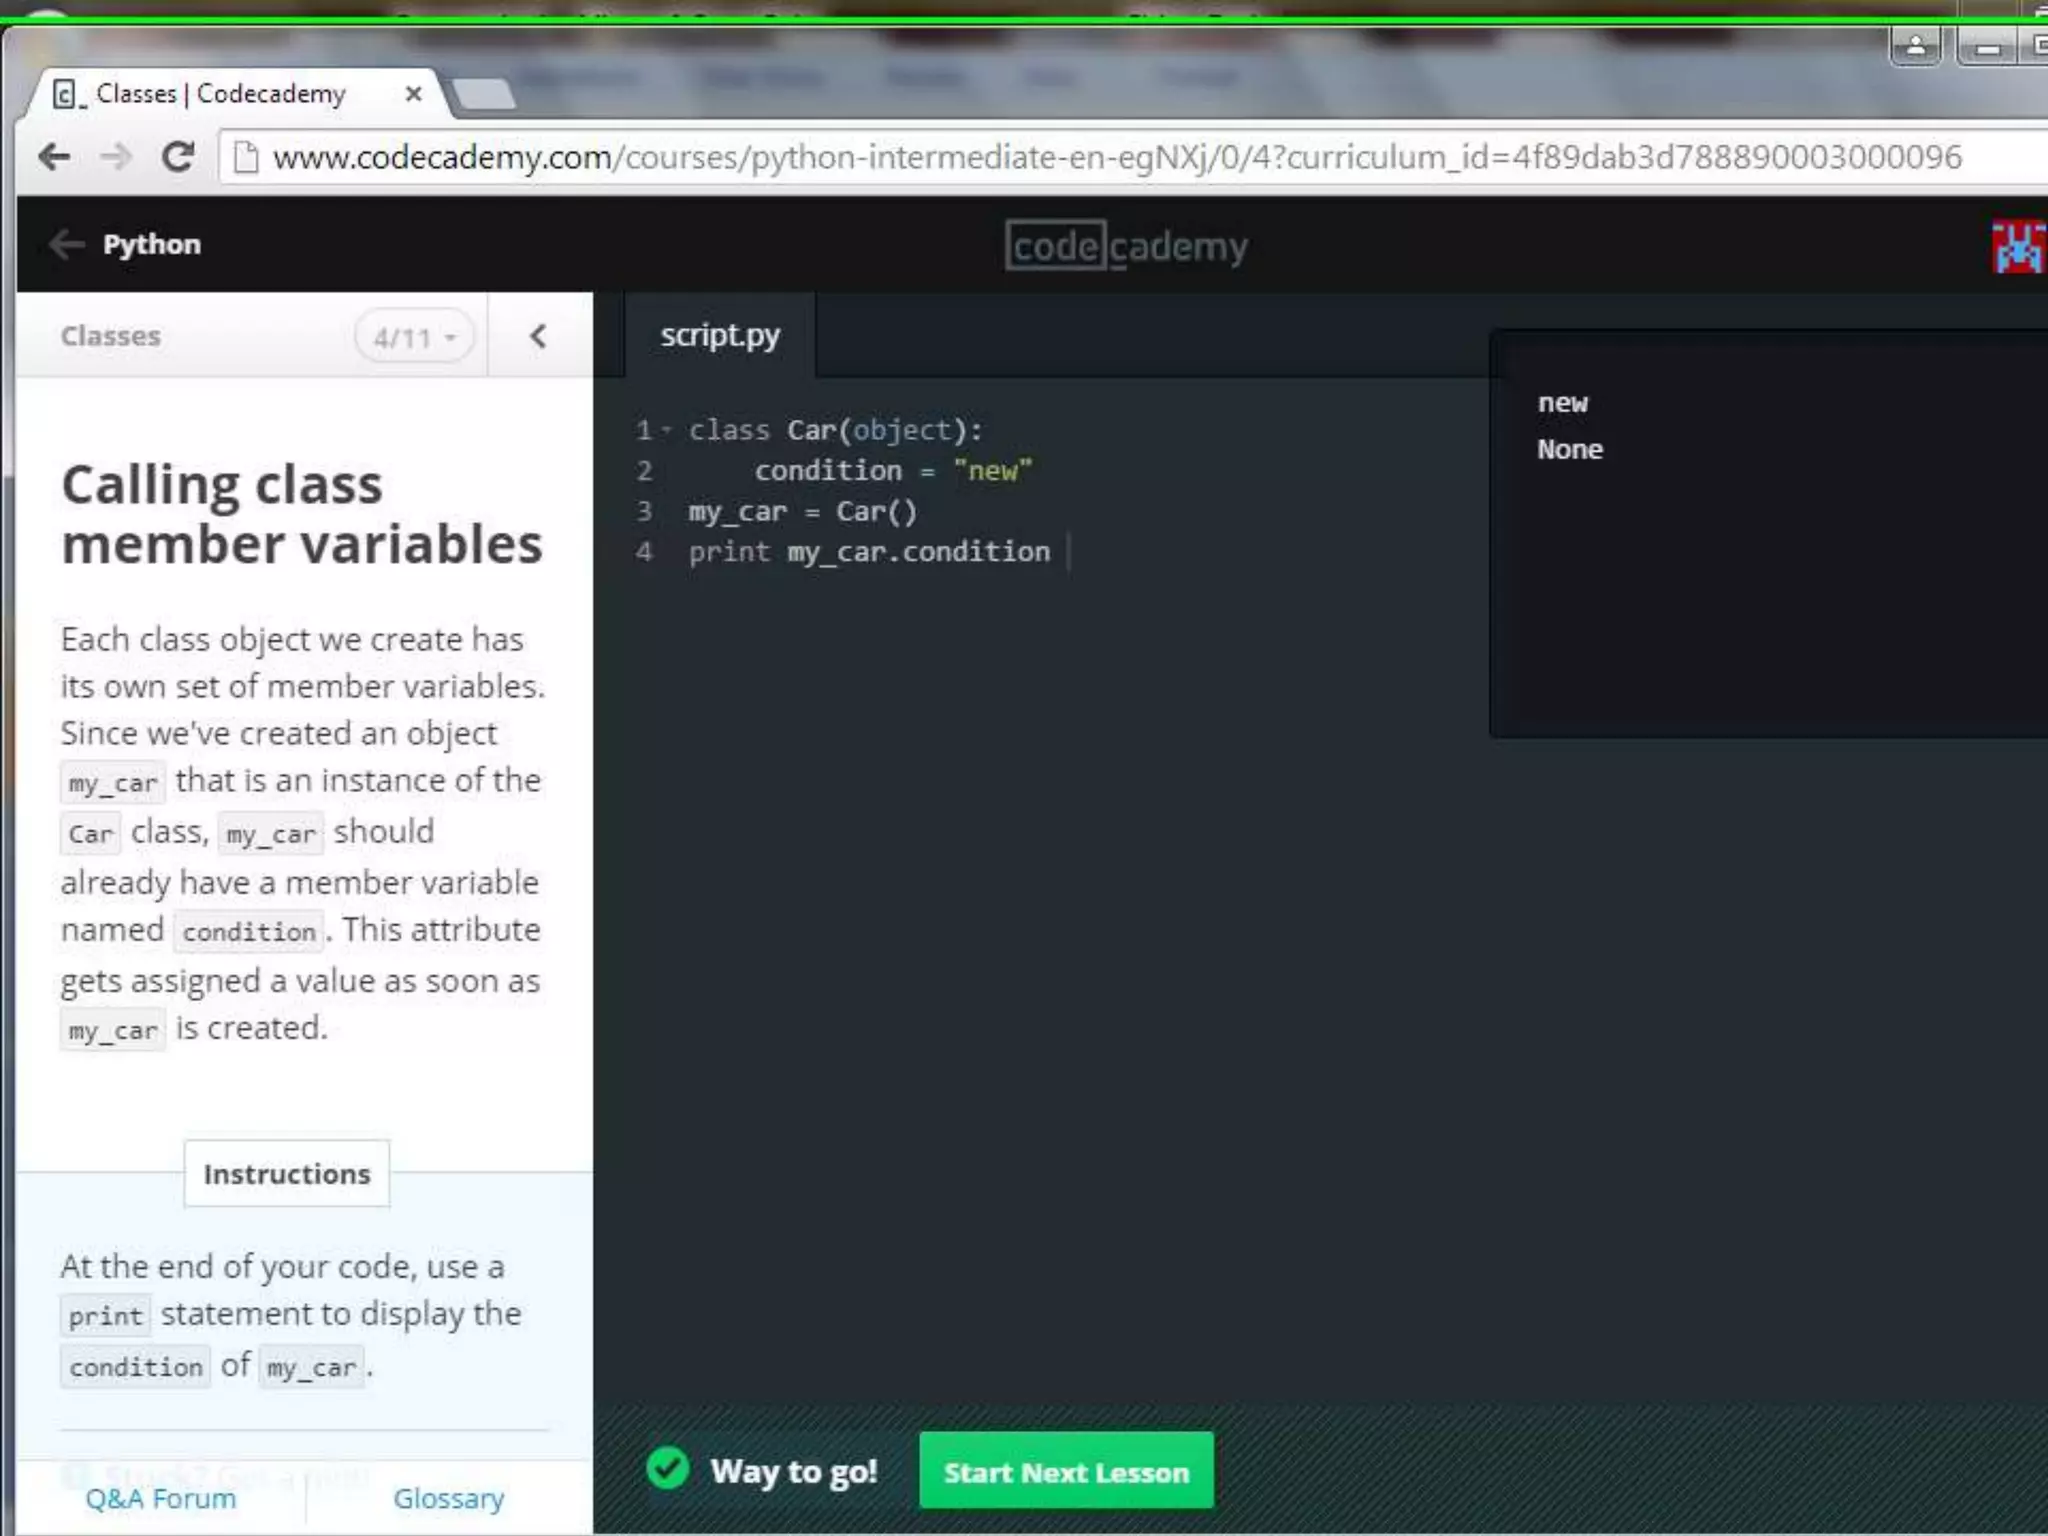The height and width of the screenshot is (1536, 2048).
Task: Collapse the lesson sidebar with chevron
Action: click(538, 336)
